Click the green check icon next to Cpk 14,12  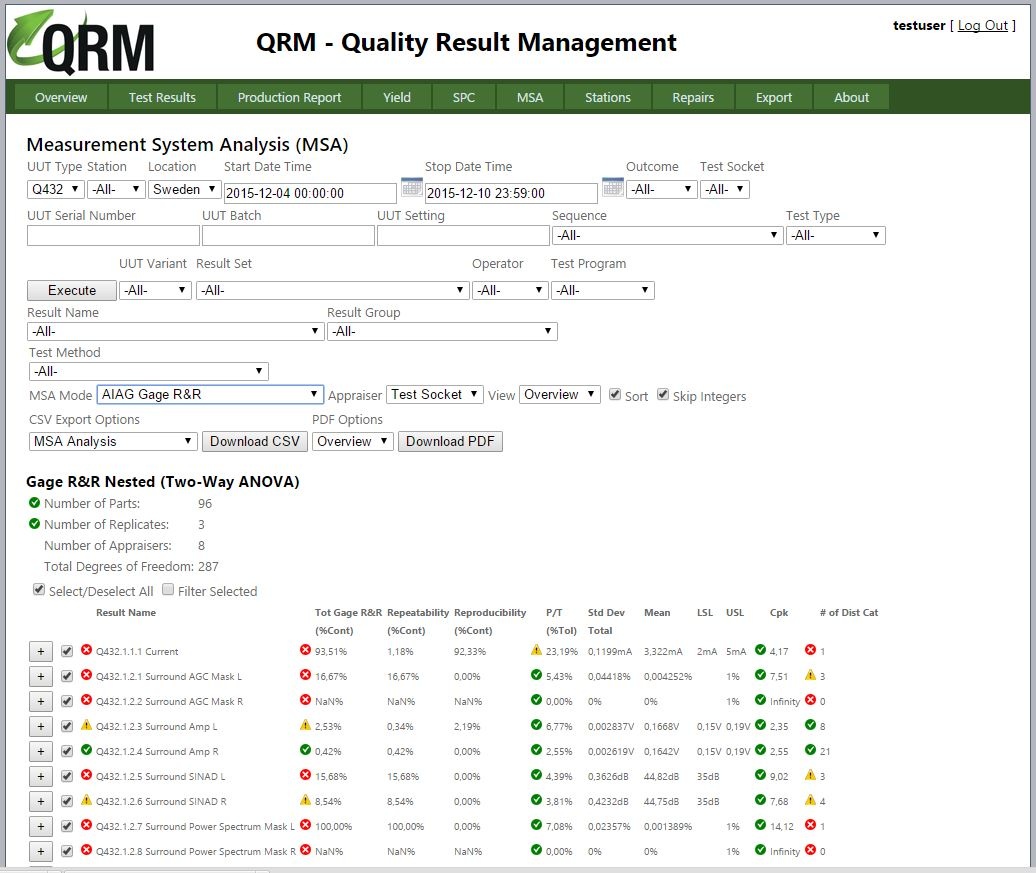760,825
